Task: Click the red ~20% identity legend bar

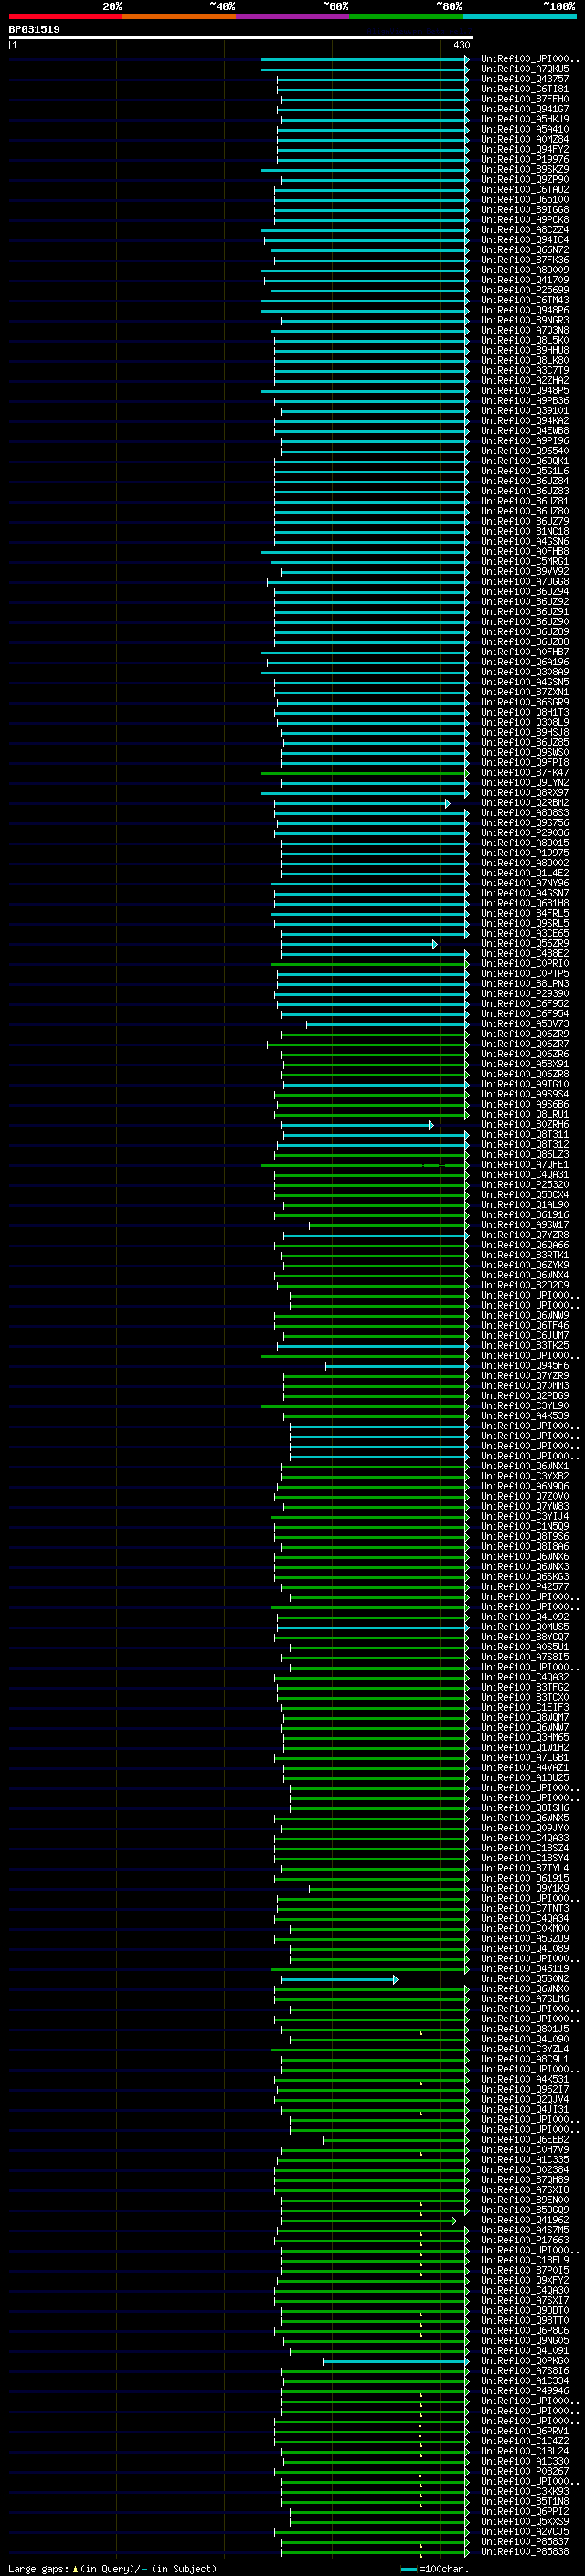Action: [65, 16]
